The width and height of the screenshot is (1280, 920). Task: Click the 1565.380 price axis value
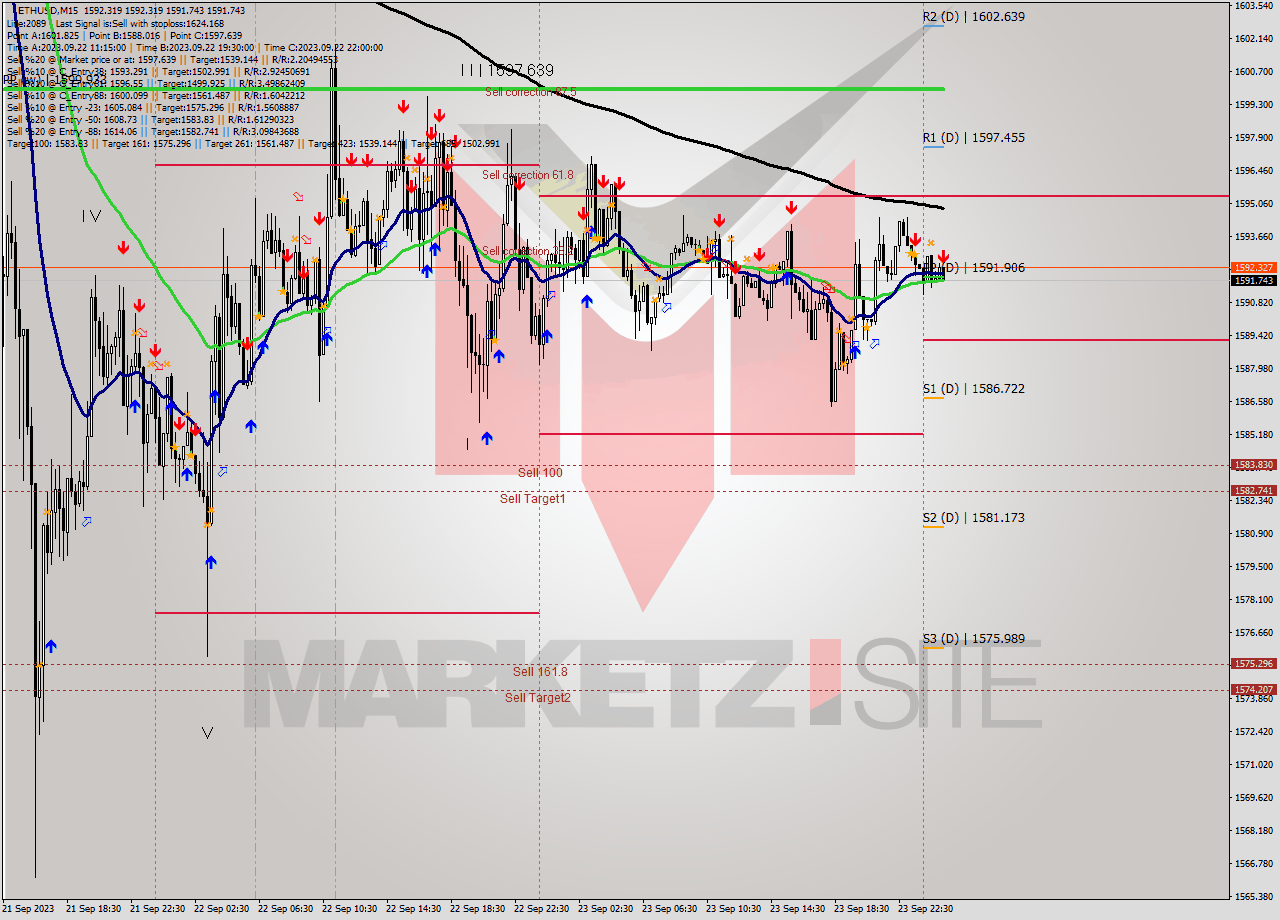(x=1254, y=896)
